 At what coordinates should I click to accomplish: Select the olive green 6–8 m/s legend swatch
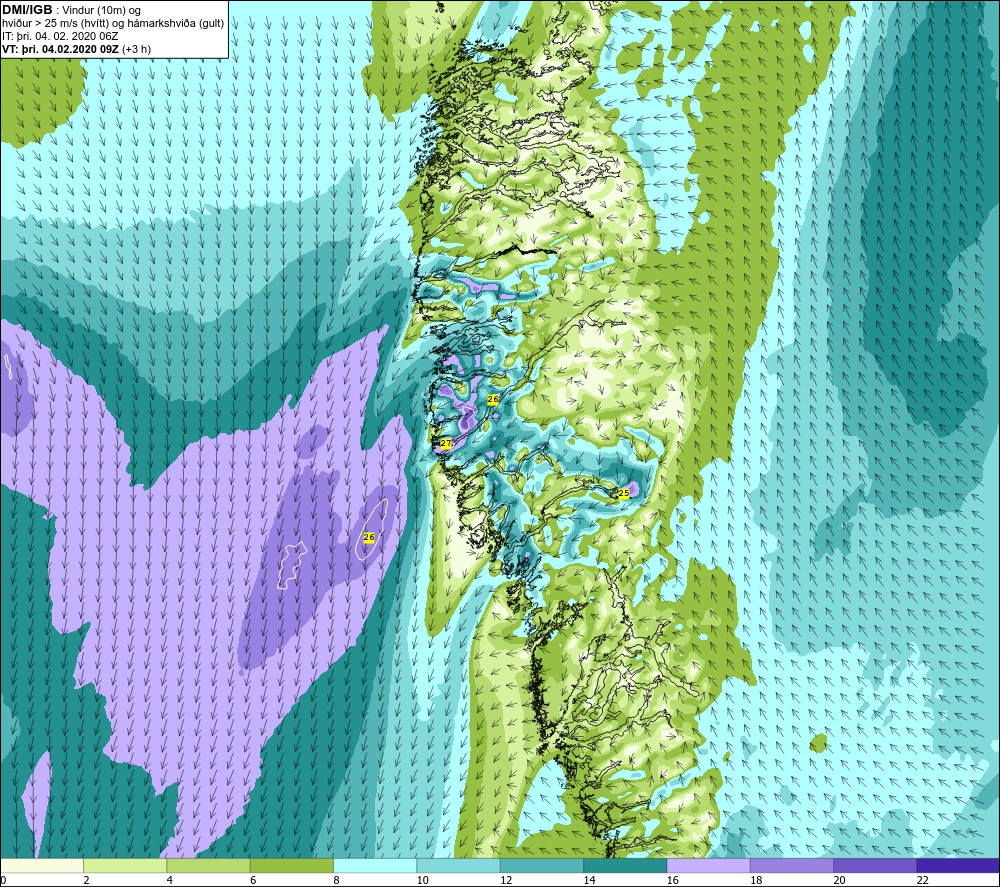pos(291,865)
